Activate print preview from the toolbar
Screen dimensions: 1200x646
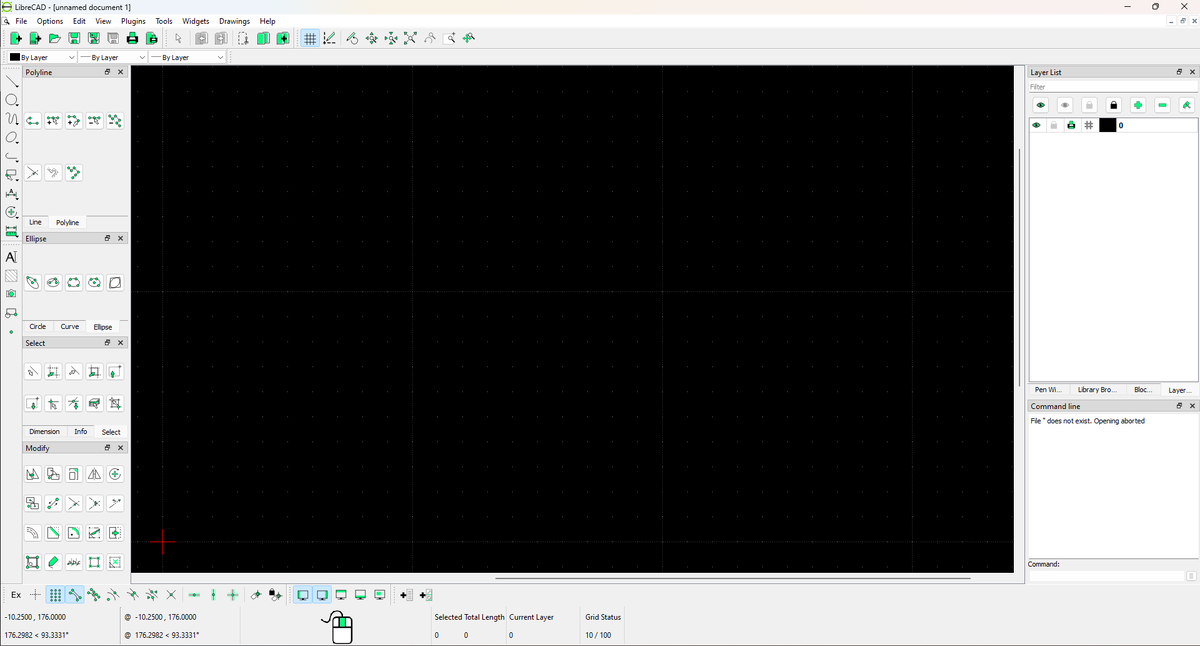153,38
